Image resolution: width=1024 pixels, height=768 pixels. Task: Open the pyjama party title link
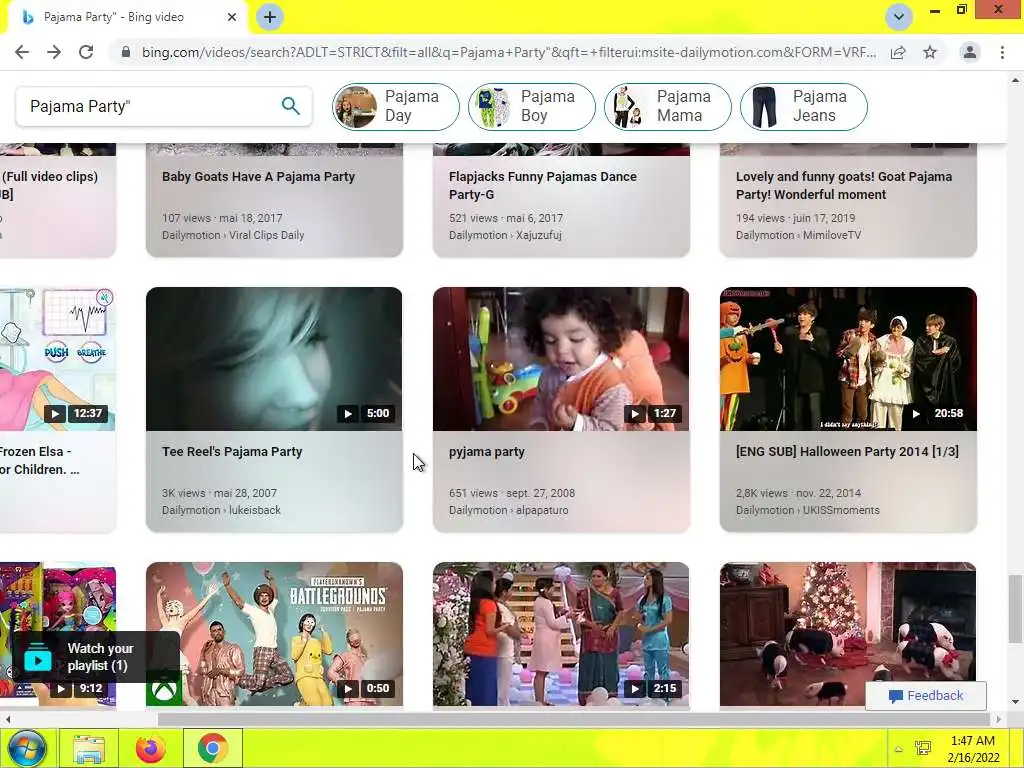(487, 451)
